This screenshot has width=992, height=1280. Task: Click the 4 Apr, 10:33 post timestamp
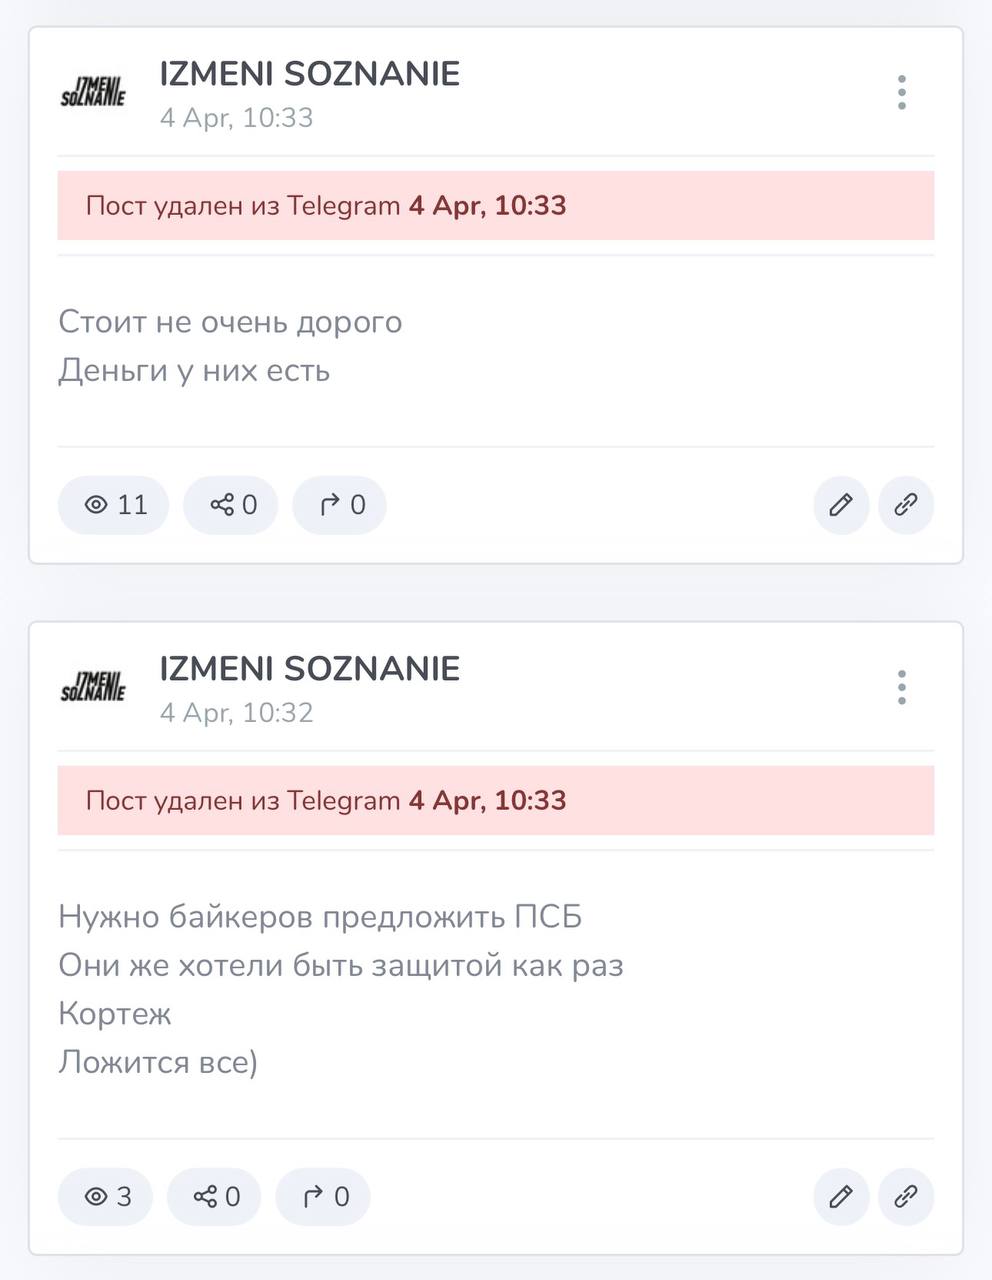coord(237,118)
